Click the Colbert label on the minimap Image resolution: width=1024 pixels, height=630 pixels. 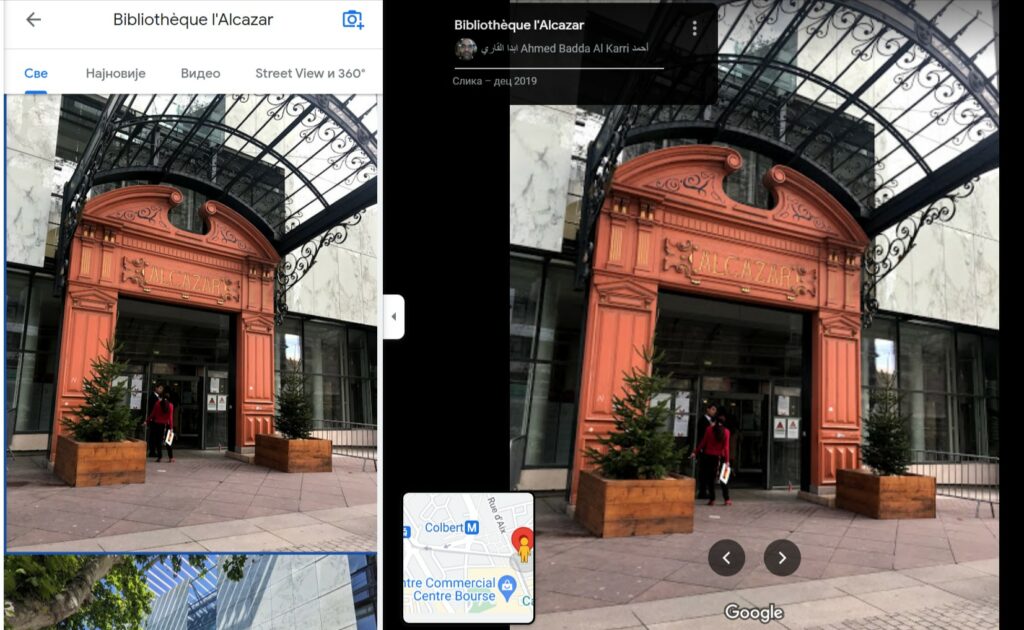coord(443,528)
